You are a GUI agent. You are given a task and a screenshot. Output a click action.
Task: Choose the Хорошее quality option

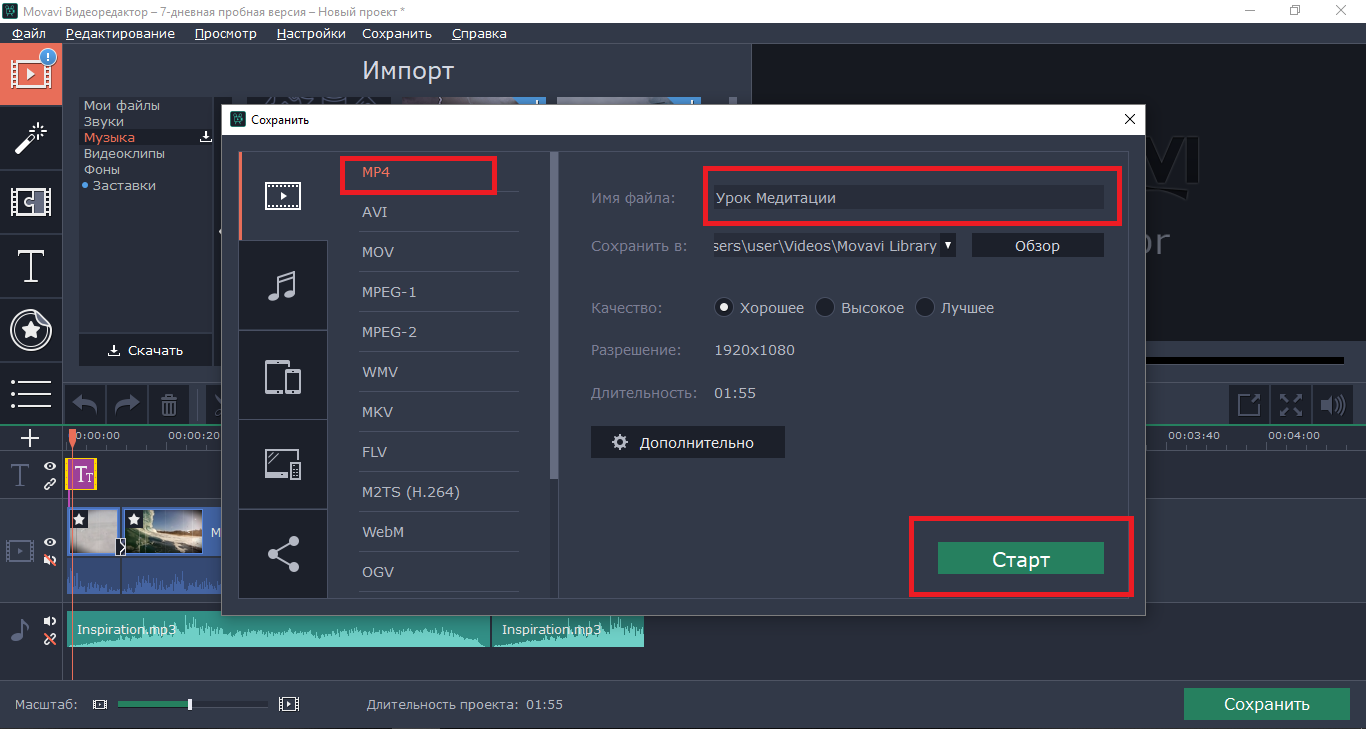pos(724,308)
